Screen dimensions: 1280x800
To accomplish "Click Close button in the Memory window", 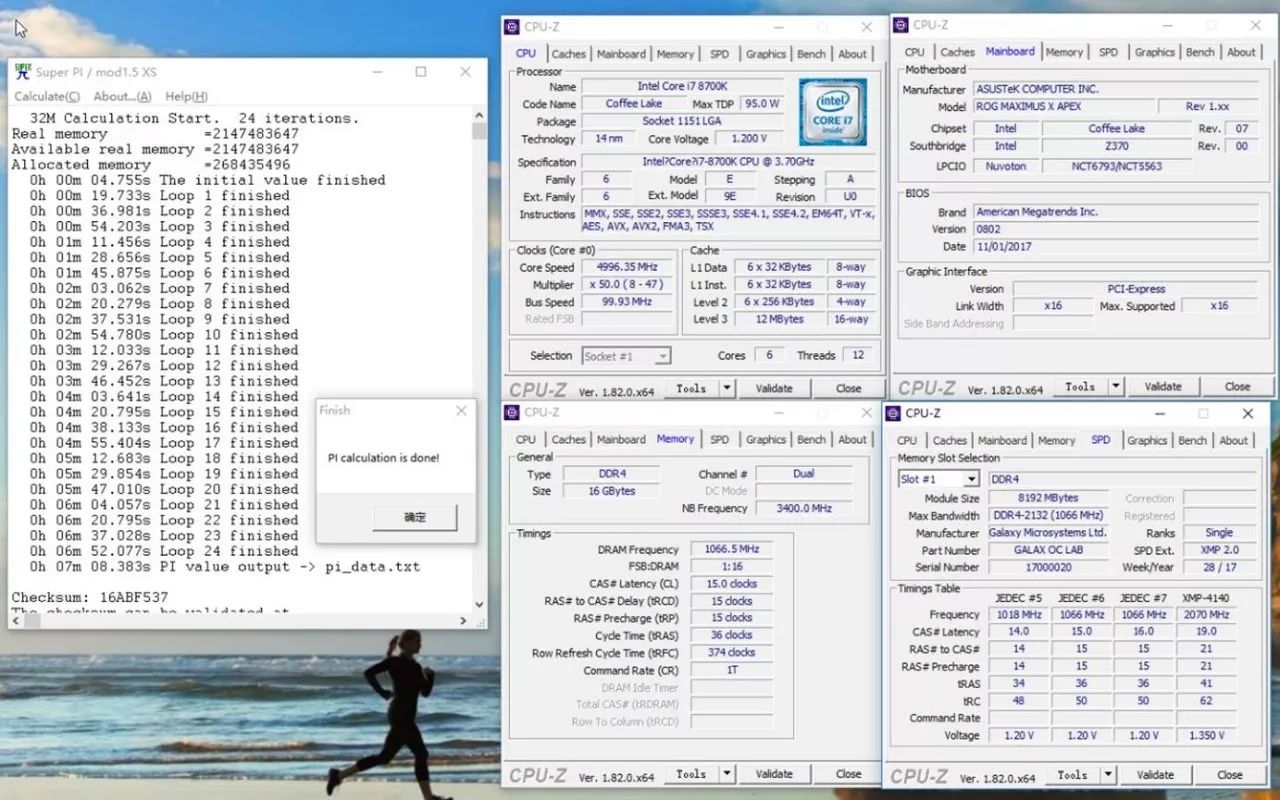I will click(848, 774).
